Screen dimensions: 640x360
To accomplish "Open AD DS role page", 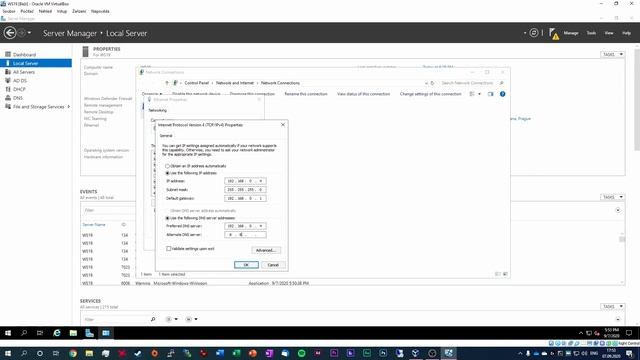I will point(20,81).
